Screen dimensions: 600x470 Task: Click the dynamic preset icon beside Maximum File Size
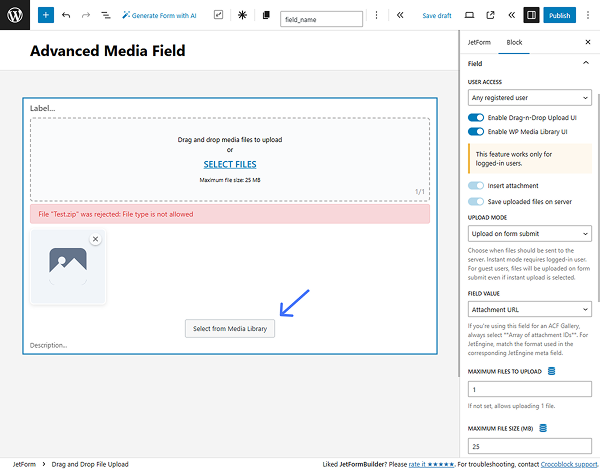543,428
